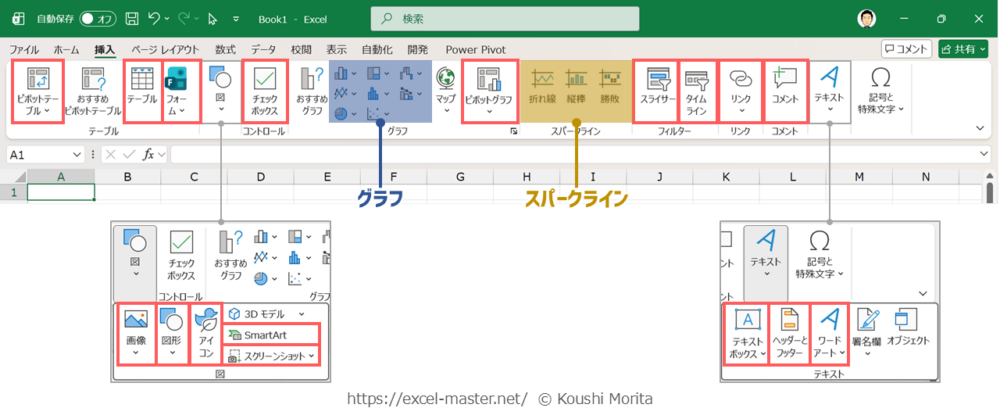Switch to the 数式 tab
This screenshot has height=408, width=1000.
[225, 49]
